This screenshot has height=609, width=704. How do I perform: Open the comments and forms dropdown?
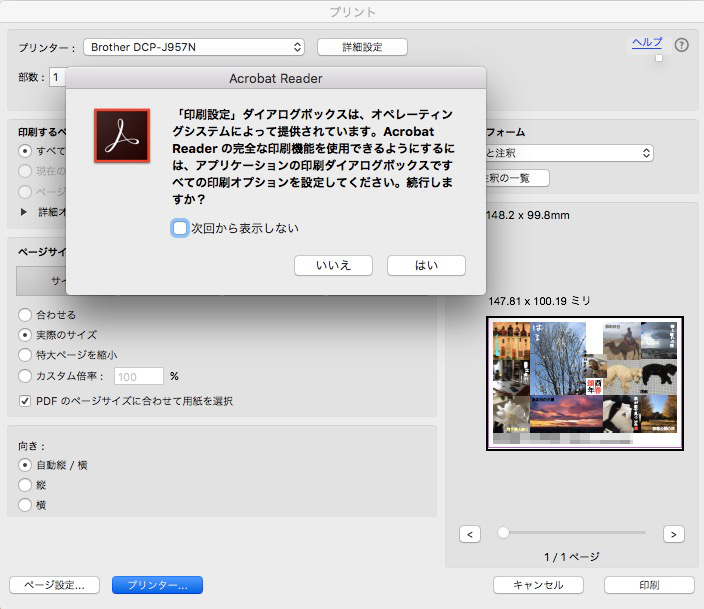(x=569, y=153)
